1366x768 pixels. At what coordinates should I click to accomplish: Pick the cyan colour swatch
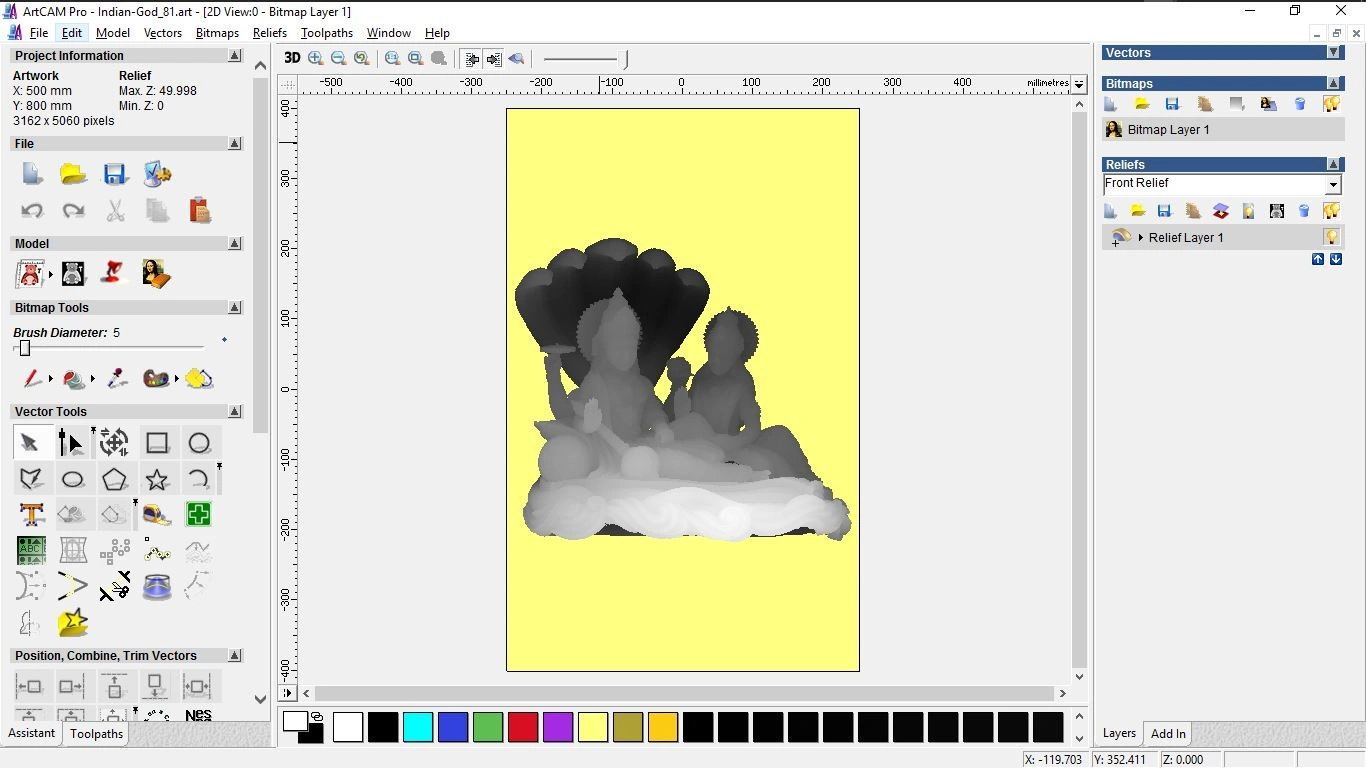pos(418,727)
